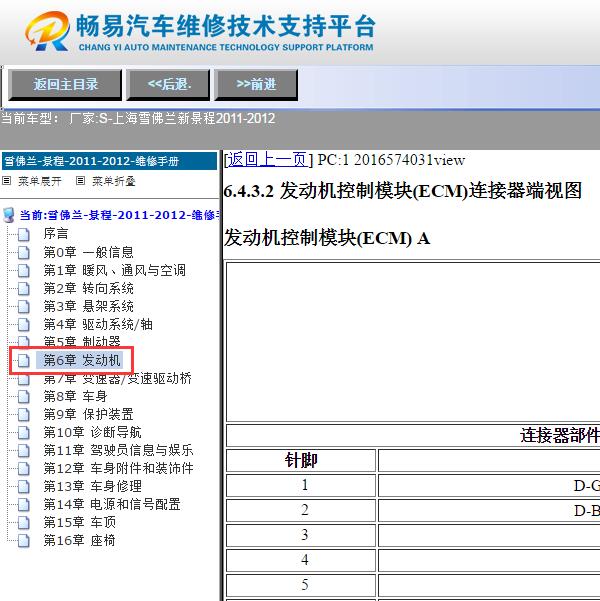Click the 发动机控制模块(ECM) A subheading

click(327, 238)
